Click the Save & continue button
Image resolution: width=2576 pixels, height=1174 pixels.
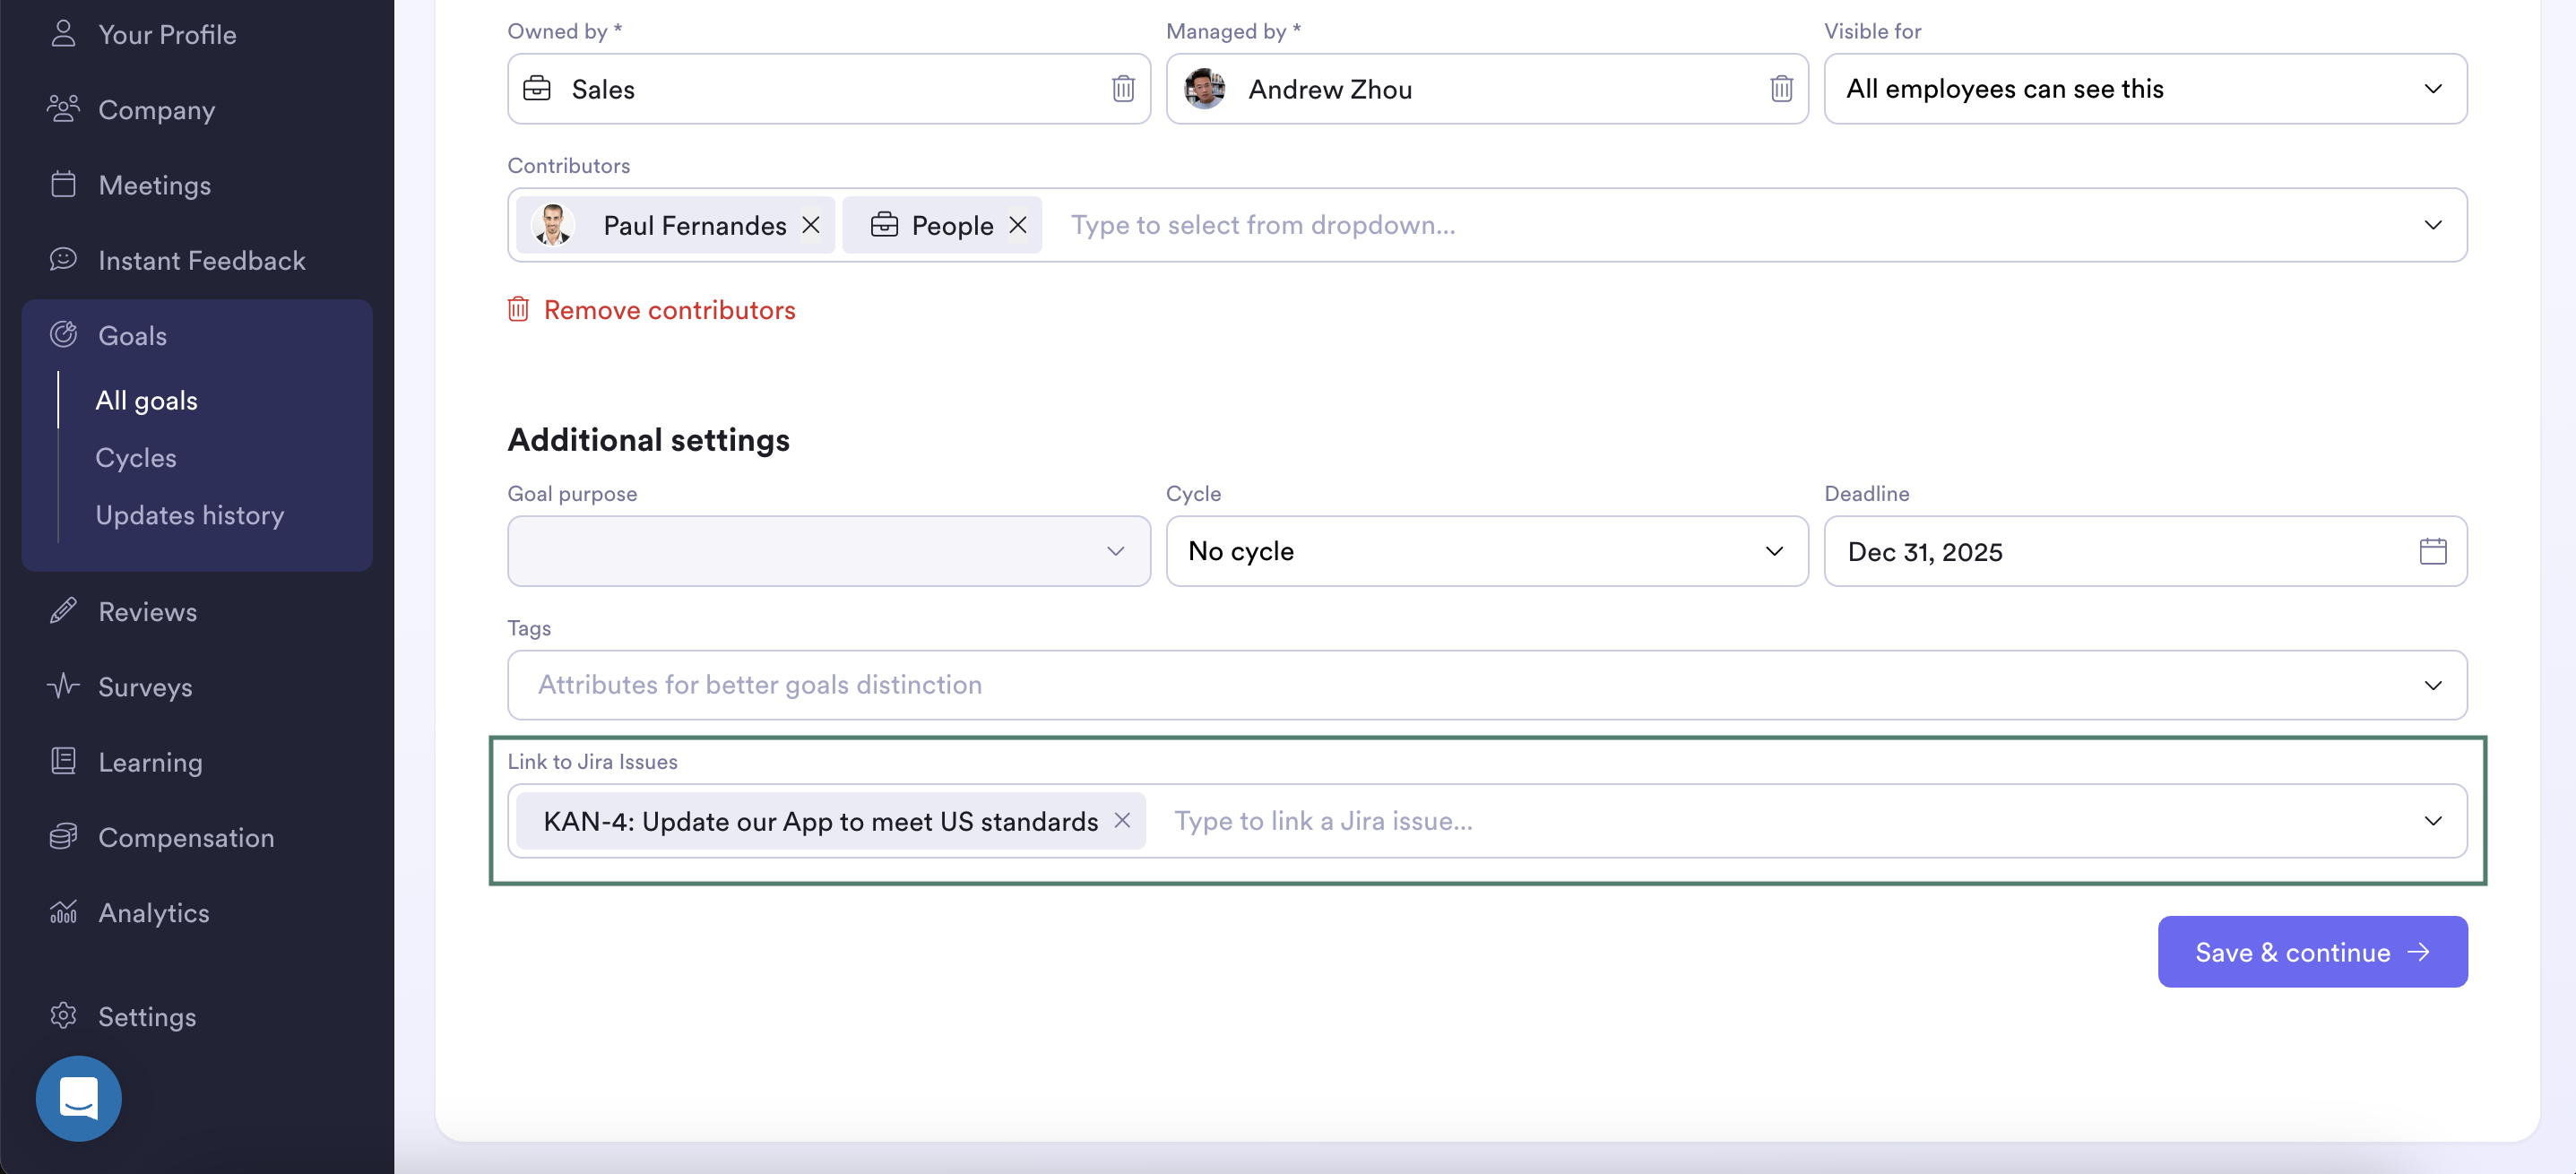(2311, 951)
